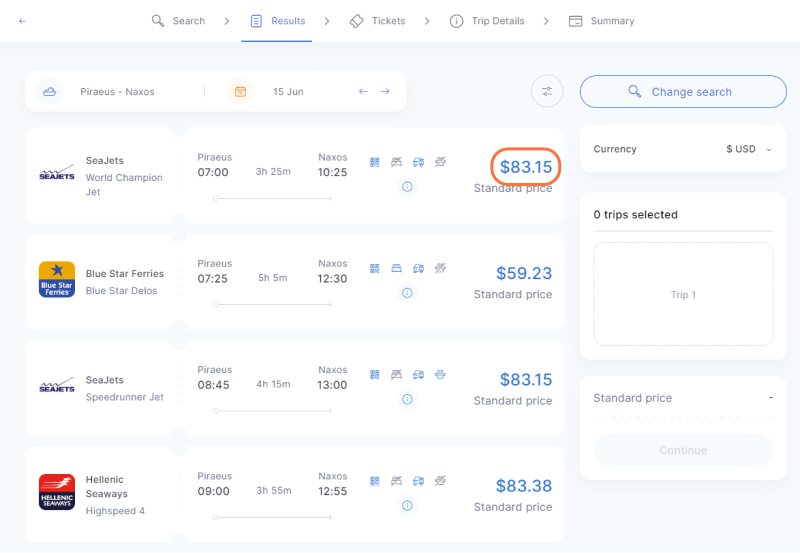Click the 5h 5m duration text
The height and width of the screenshot is (553, 800).
point(273,278)
